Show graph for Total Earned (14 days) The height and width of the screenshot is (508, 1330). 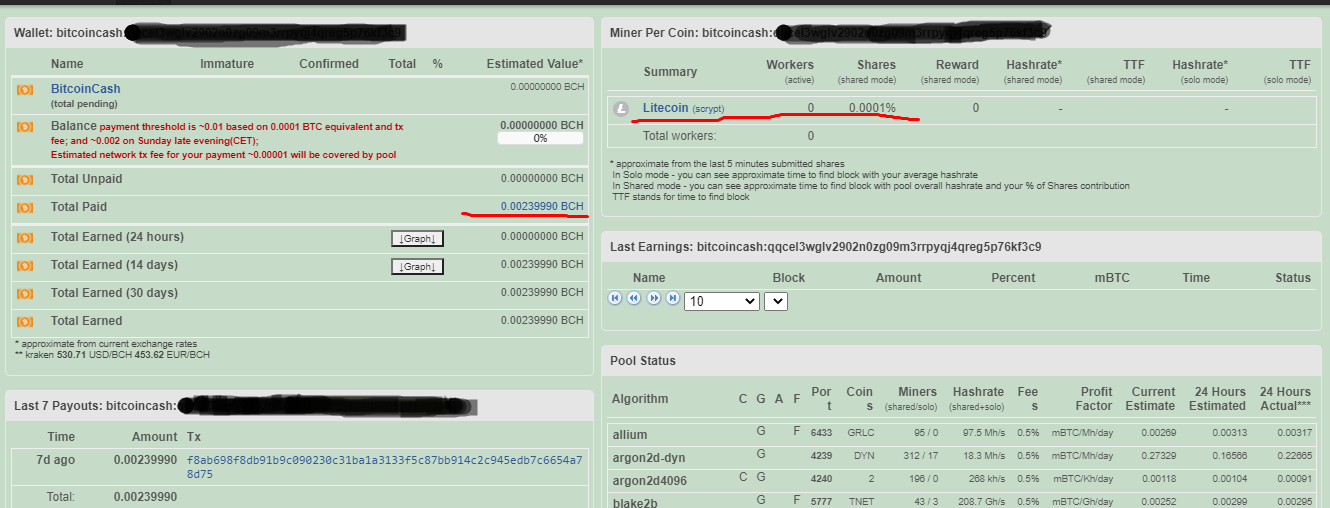click(417, 266)
